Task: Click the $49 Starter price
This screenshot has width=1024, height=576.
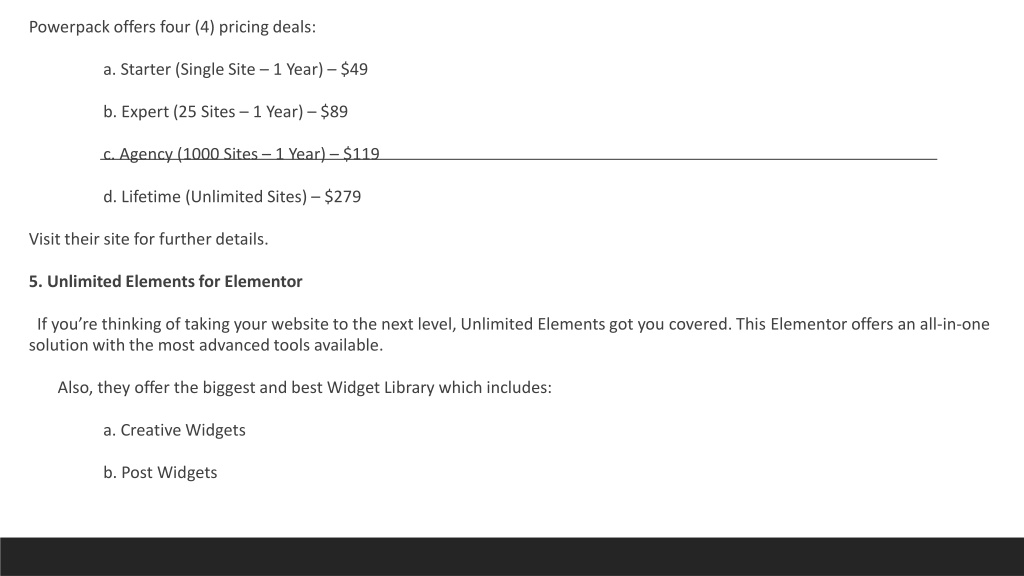Action: click(x=354, y=70)
